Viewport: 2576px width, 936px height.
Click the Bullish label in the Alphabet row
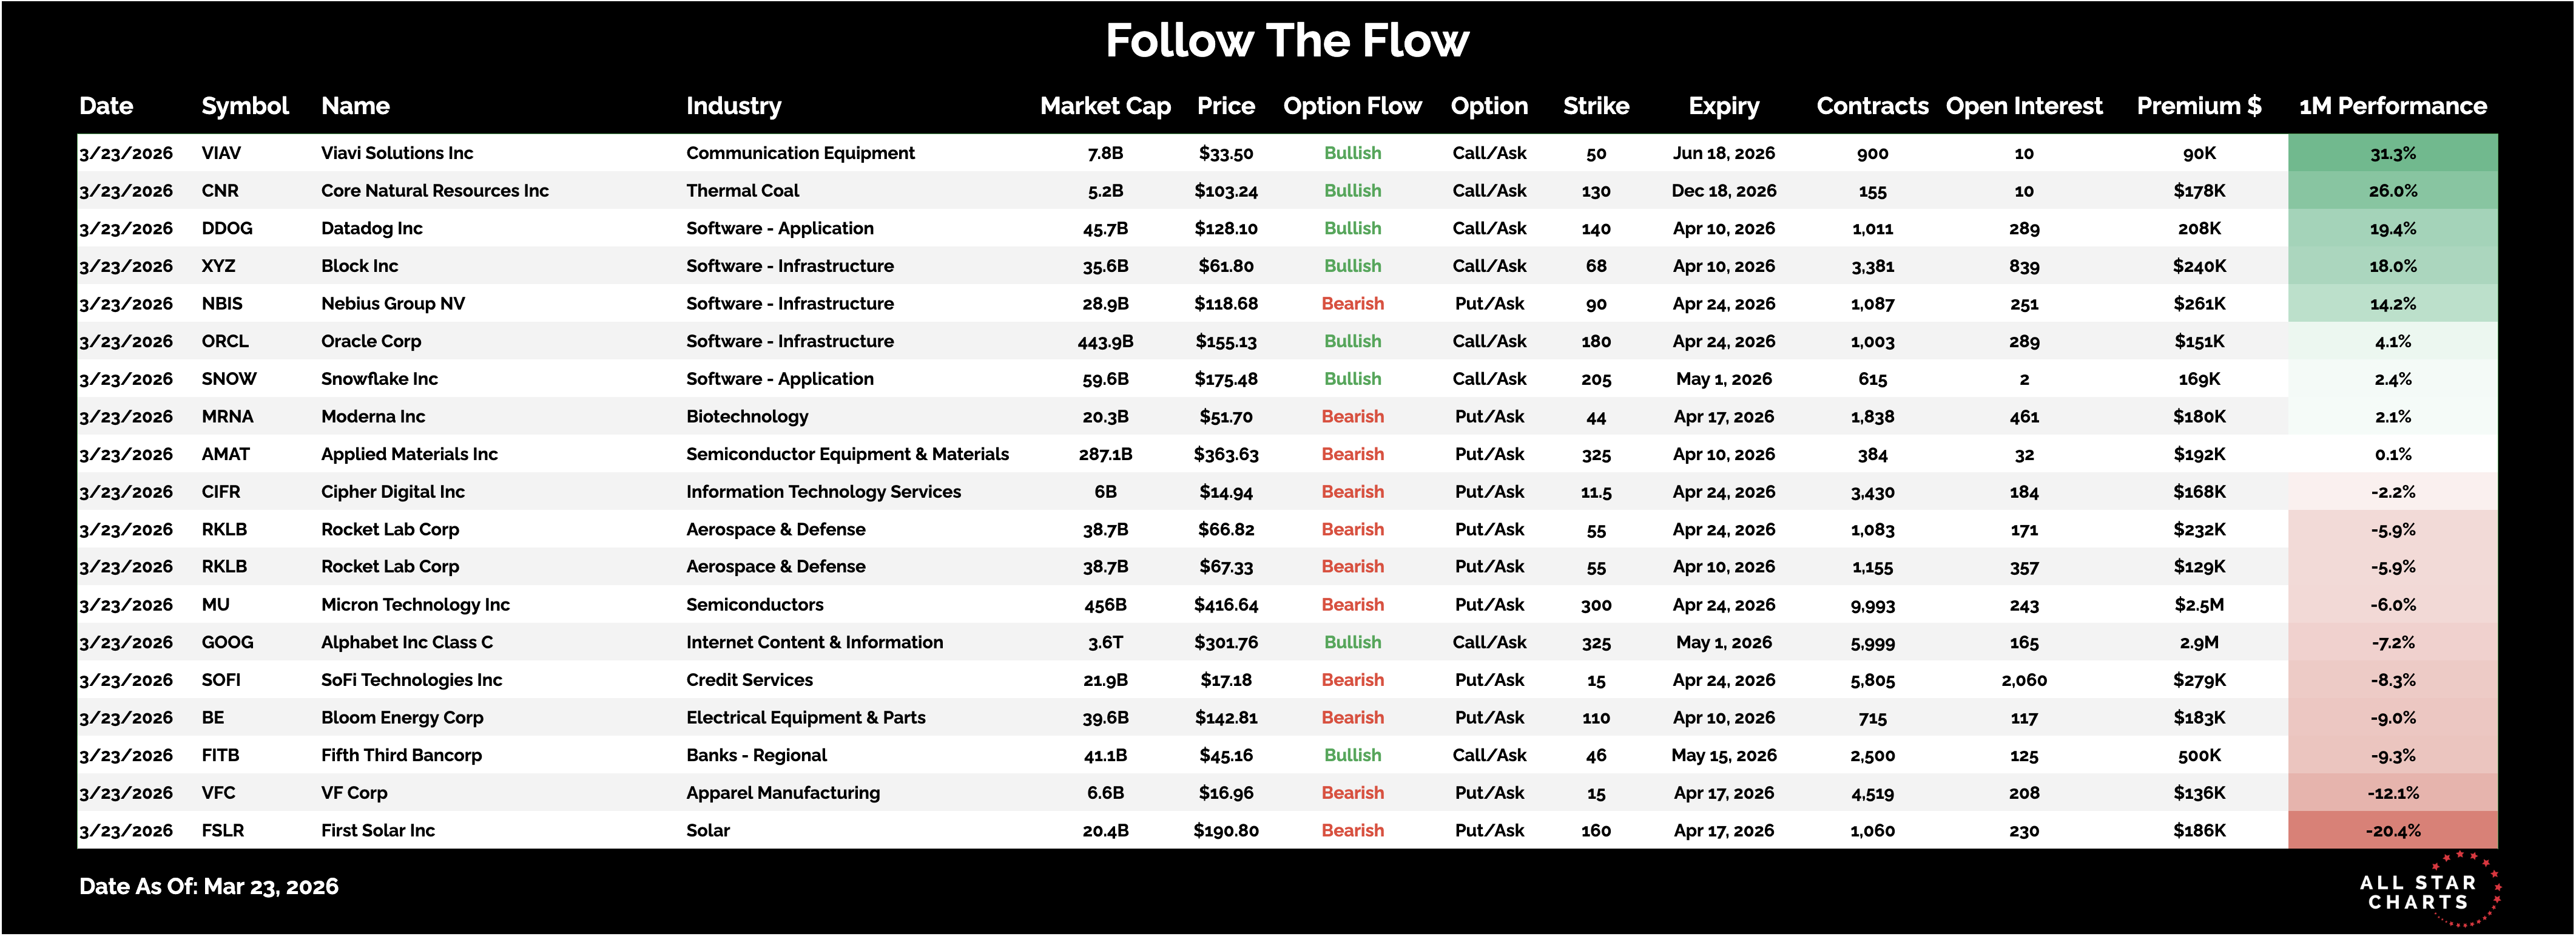(1352, 642)
